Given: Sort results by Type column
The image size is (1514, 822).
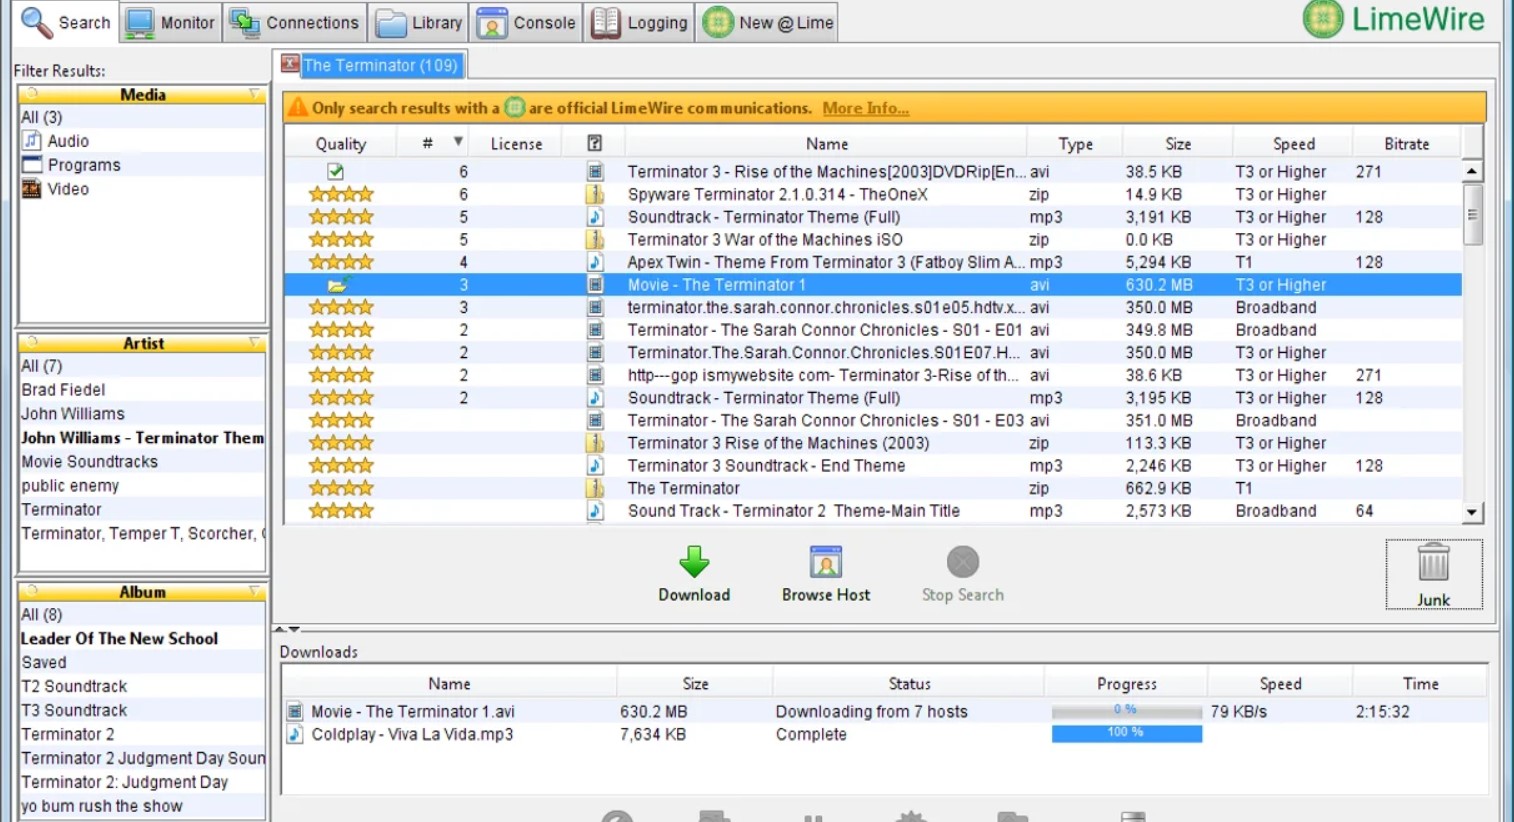Looking at the screenshot, I should [1075, 144].
